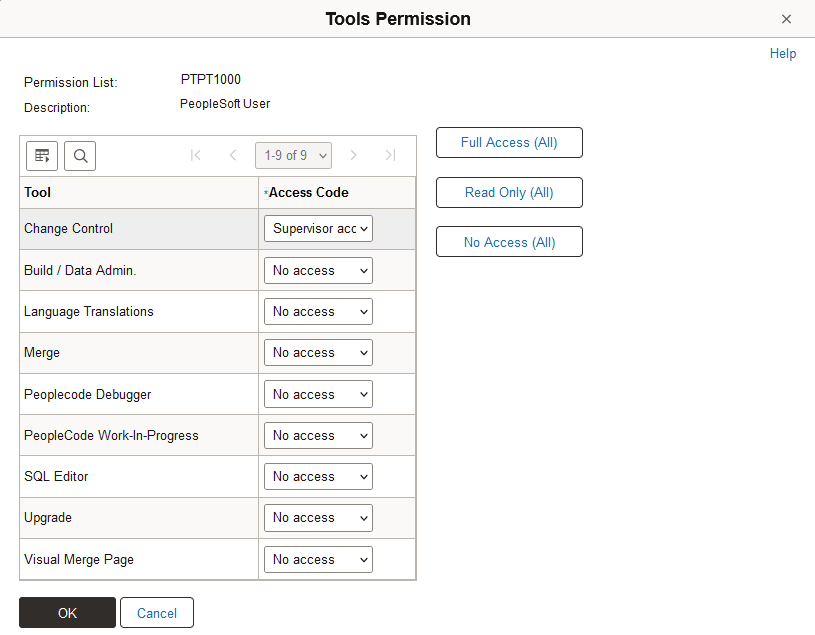Click the next page arrow

[354, 155]
